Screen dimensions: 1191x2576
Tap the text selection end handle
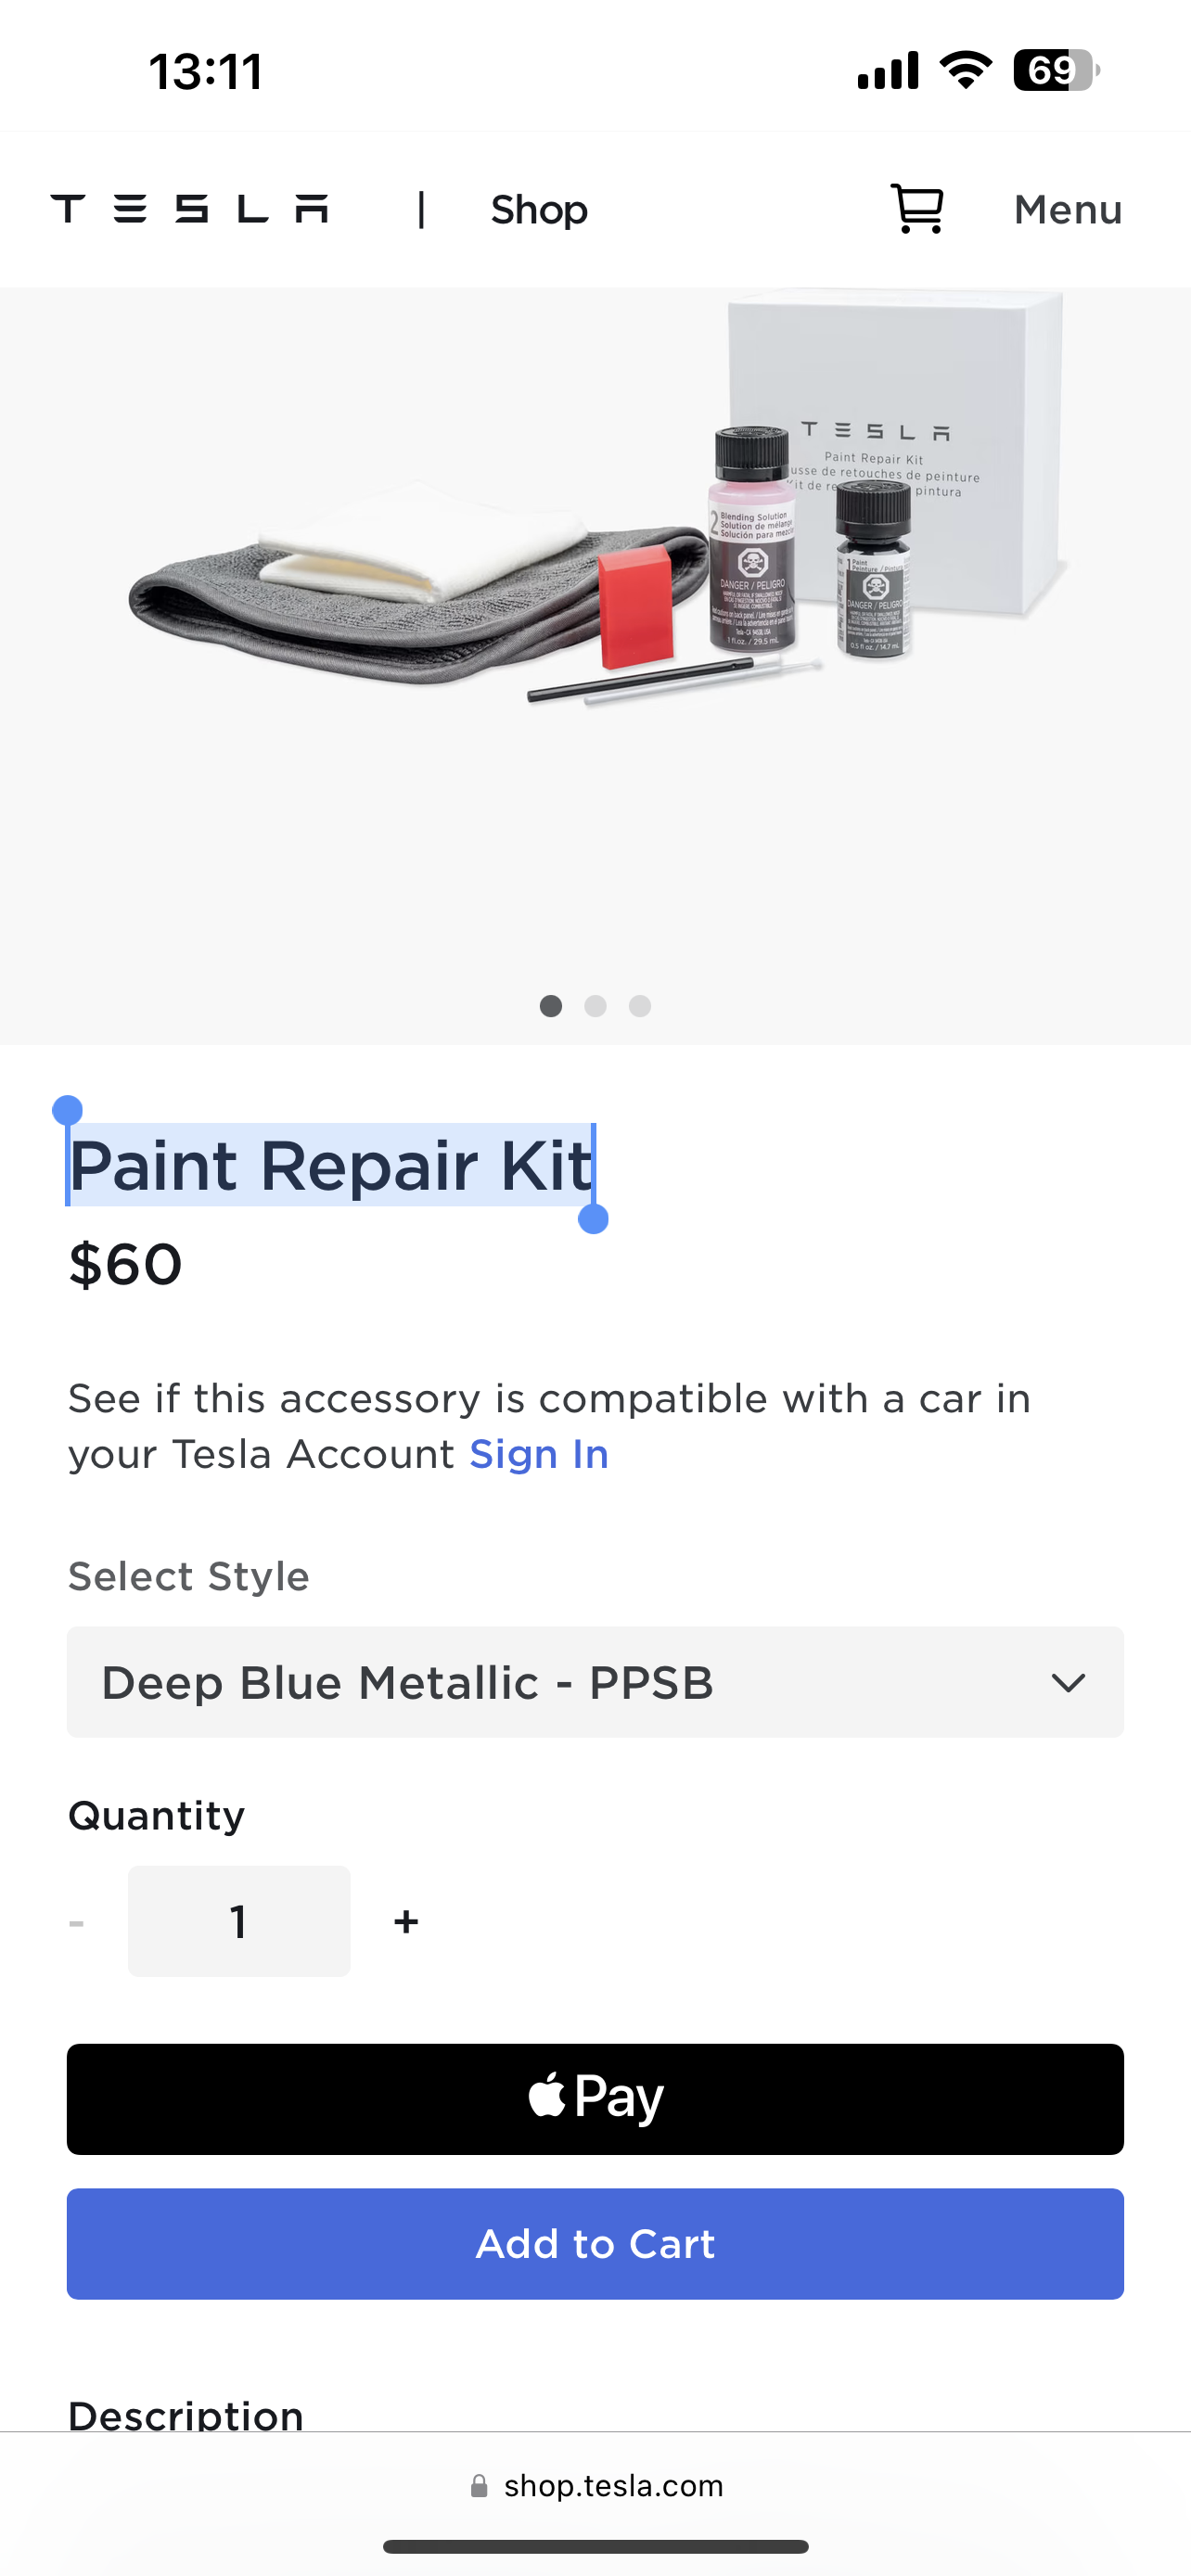coord(593,1219)
